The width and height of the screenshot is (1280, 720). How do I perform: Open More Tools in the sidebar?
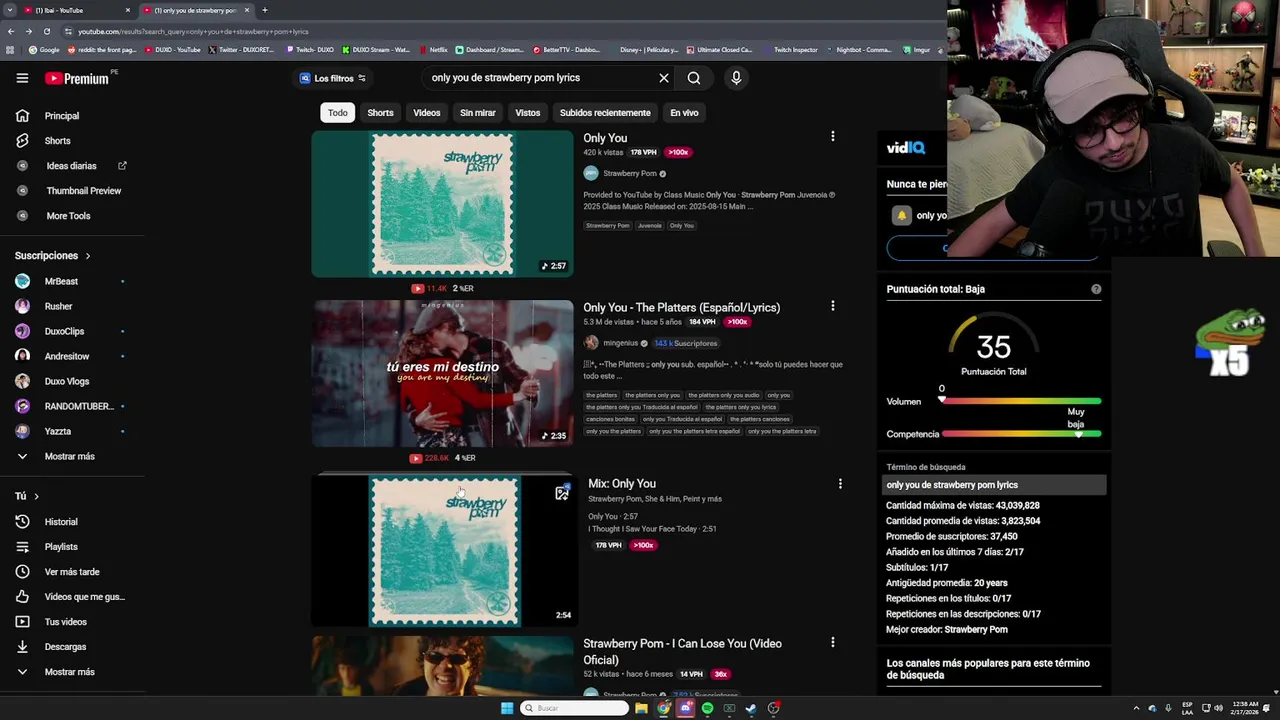pyautogui.click(x=70, y=216)
